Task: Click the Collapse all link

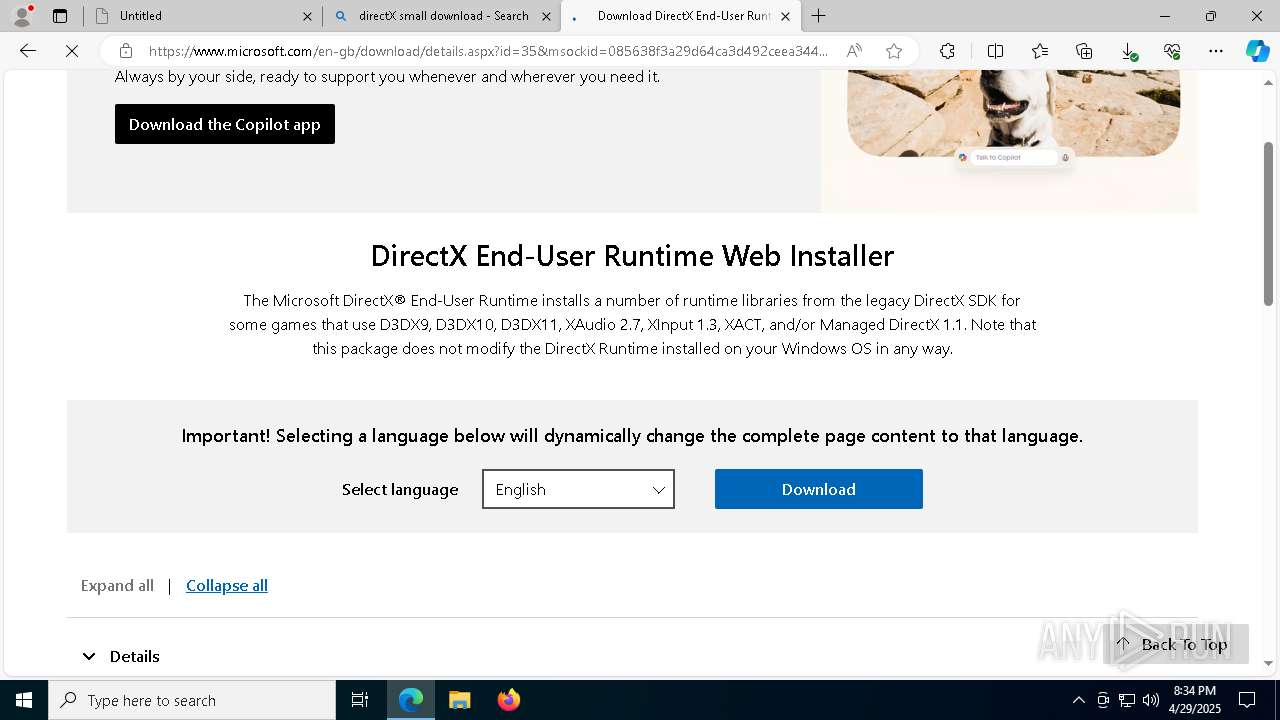Action: pyautogui.click(x=227, y=586)
